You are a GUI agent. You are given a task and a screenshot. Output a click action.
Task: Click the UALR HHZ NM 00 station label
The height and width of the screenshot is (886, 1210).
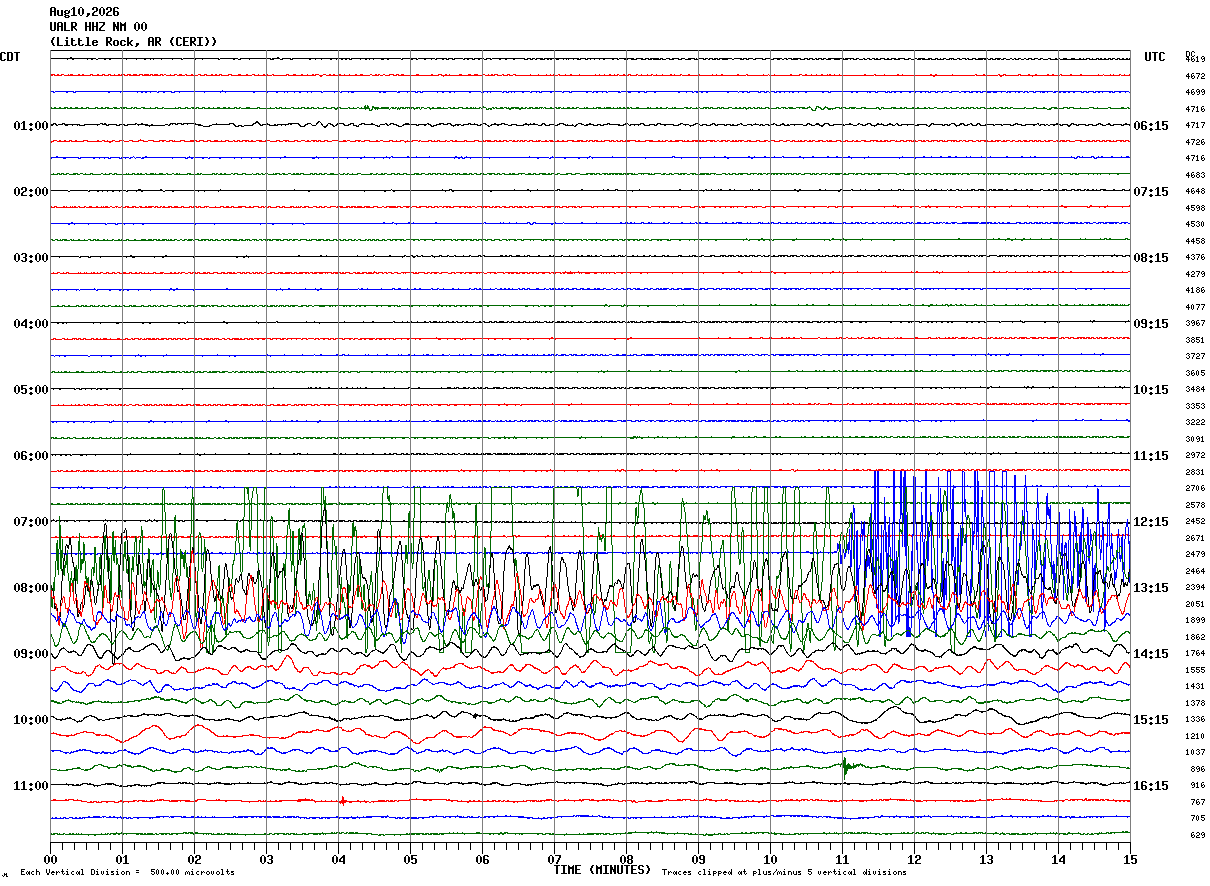[98, 27]
